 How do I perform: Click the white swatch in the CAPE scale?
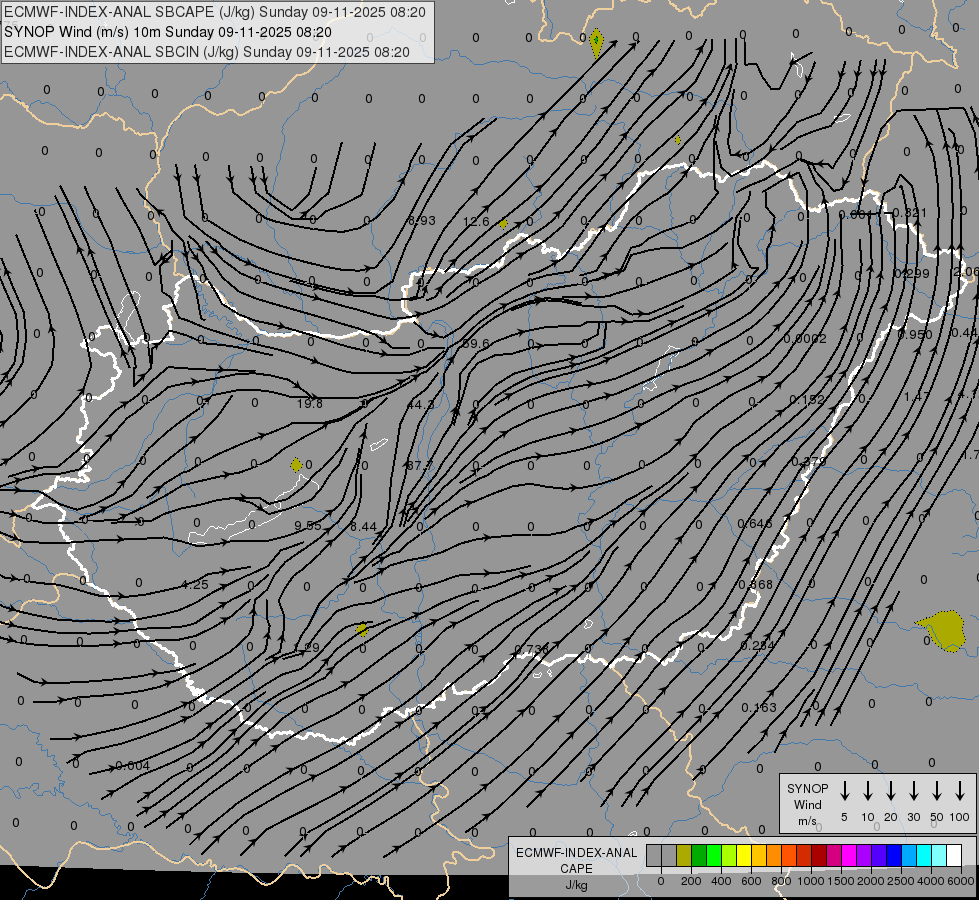pos(954,855)
